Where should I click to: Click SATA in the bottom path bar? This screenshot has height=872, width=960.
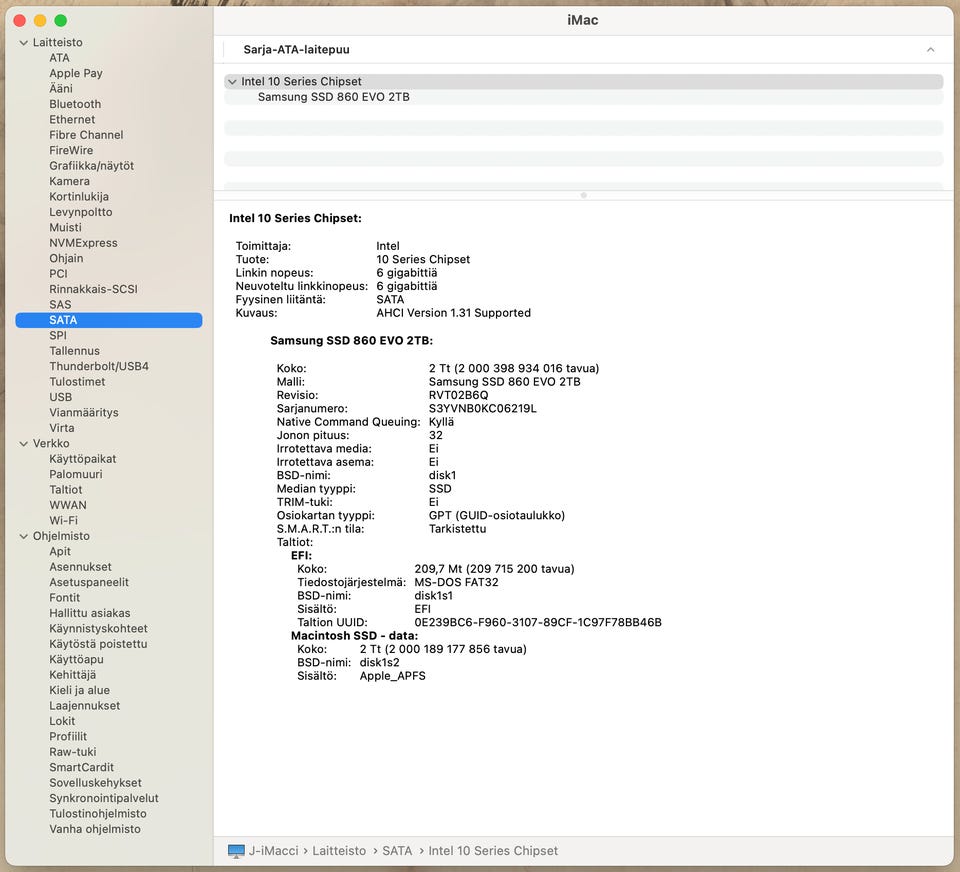tap(397, 851)
